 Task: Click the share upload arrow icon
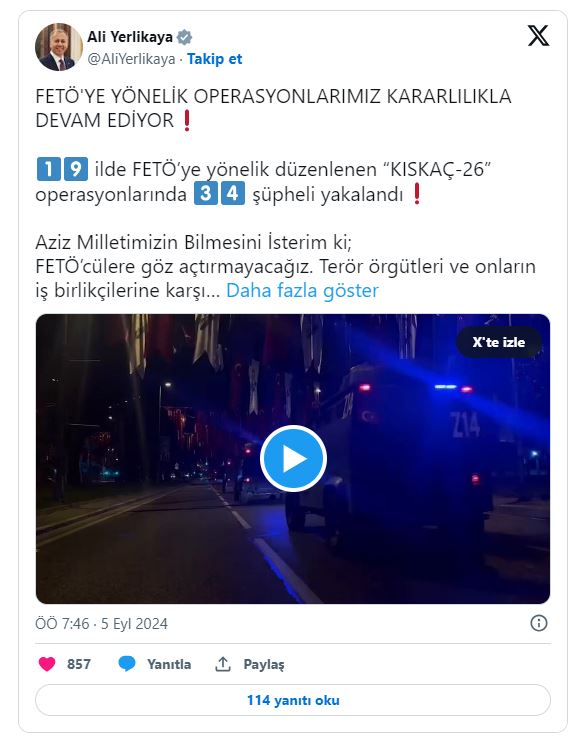pos(223,664)
